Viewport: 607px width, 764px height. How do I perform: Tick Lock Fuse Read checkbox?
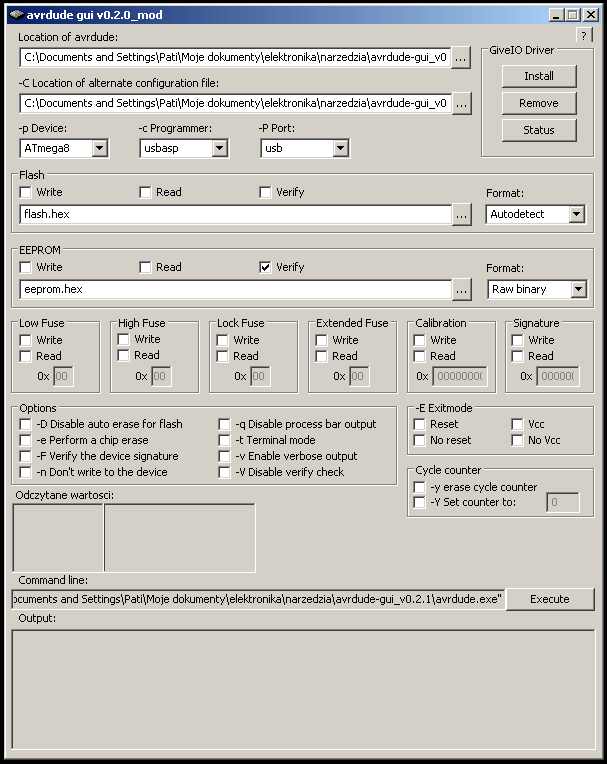(223, 356)
